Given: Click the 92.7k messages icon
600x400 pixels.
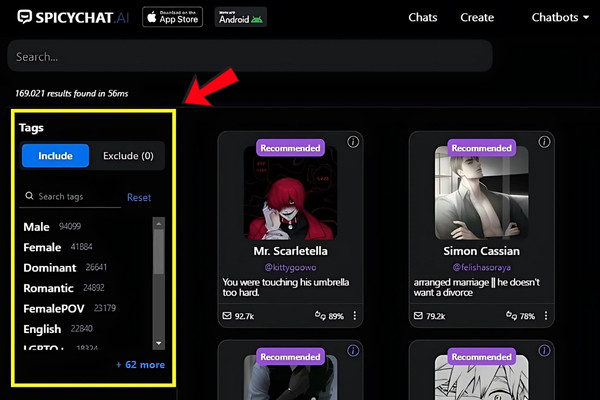Looking at the screenshot, I should (x=227, y=317).
